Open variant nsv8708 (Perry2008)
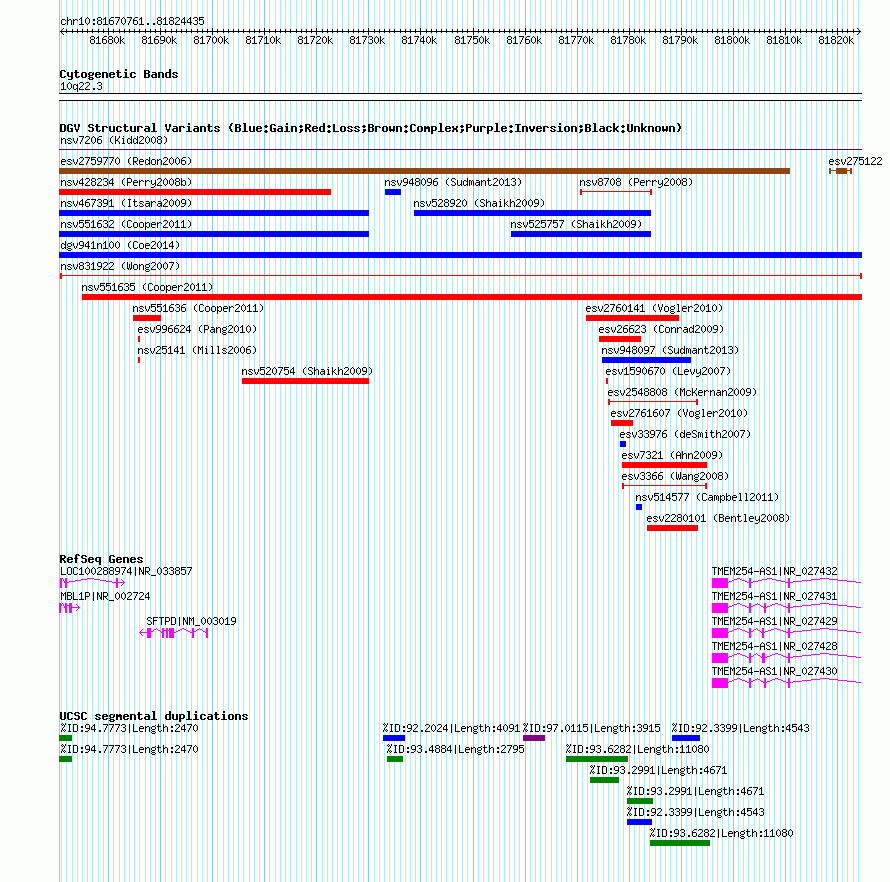Screen dimensions: 890x882 click(636, 182)
